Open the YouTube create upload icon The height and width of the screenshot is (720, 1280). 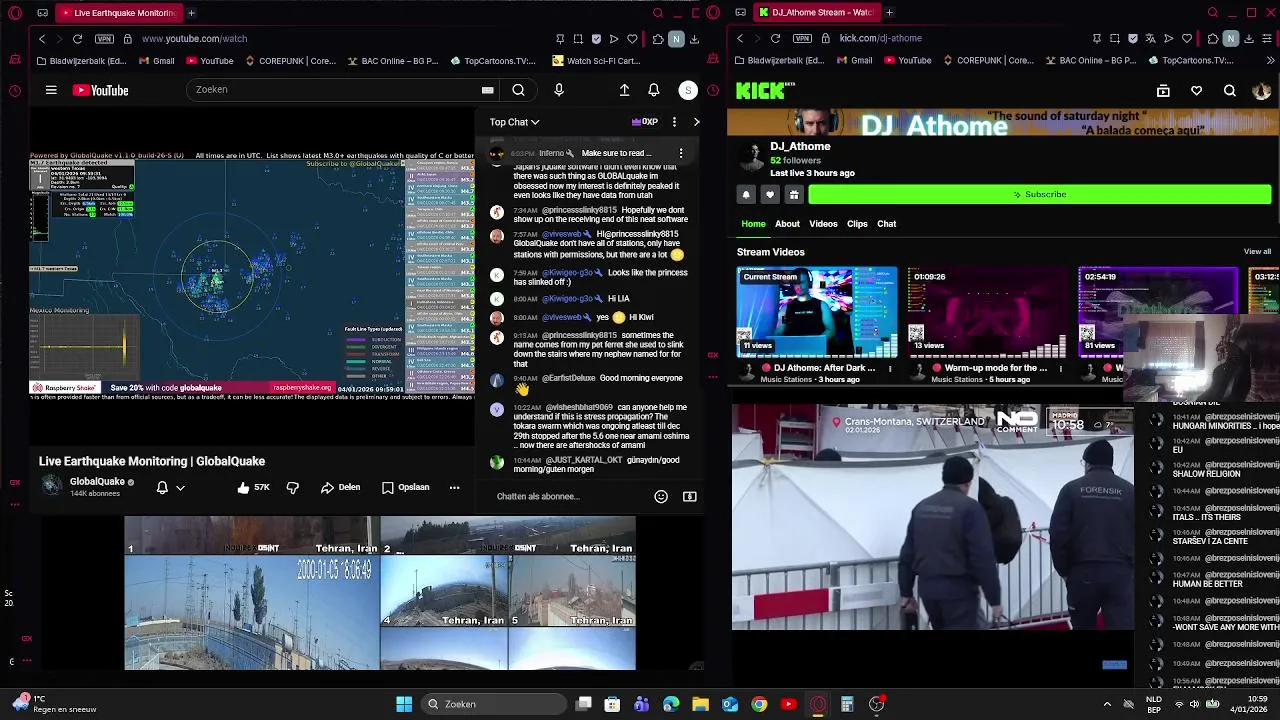[624, 90]
